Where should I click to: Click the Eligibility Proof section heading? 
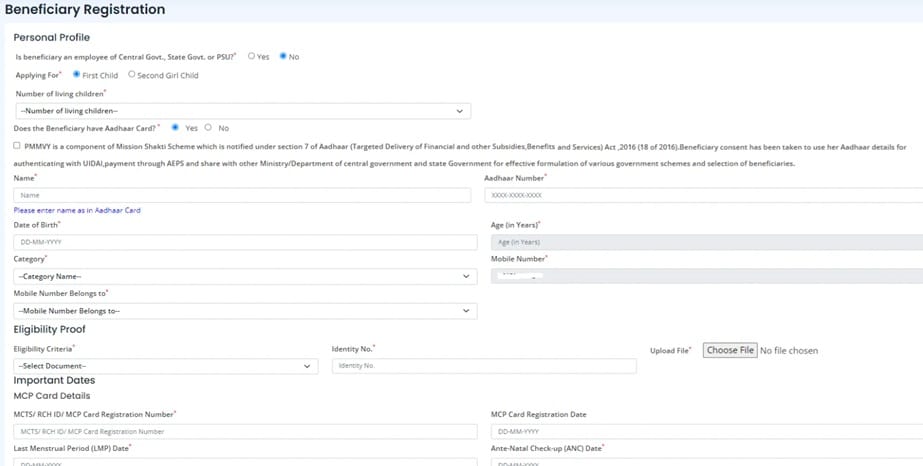[x=49, y=329]
